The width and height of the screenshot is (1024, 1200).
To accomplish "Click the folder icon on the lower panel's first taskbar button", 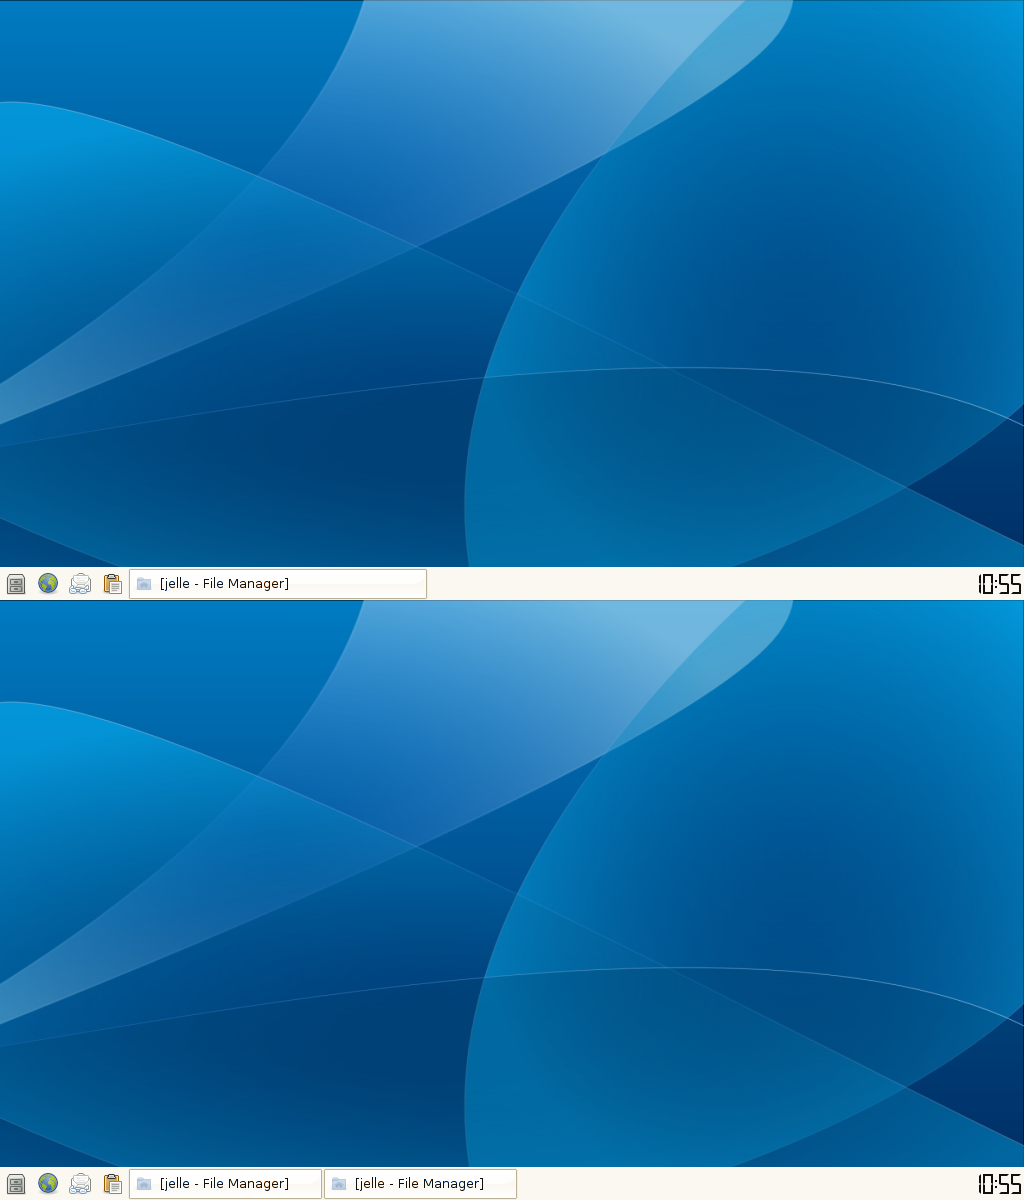I will point(144,1184).
